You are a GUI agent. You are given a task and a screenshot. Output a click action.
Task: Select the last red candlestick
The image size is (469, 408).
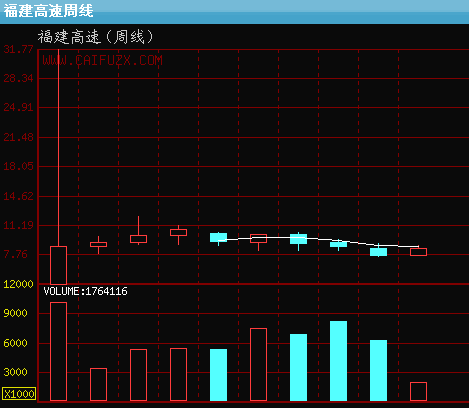click(x=418, y=252)
